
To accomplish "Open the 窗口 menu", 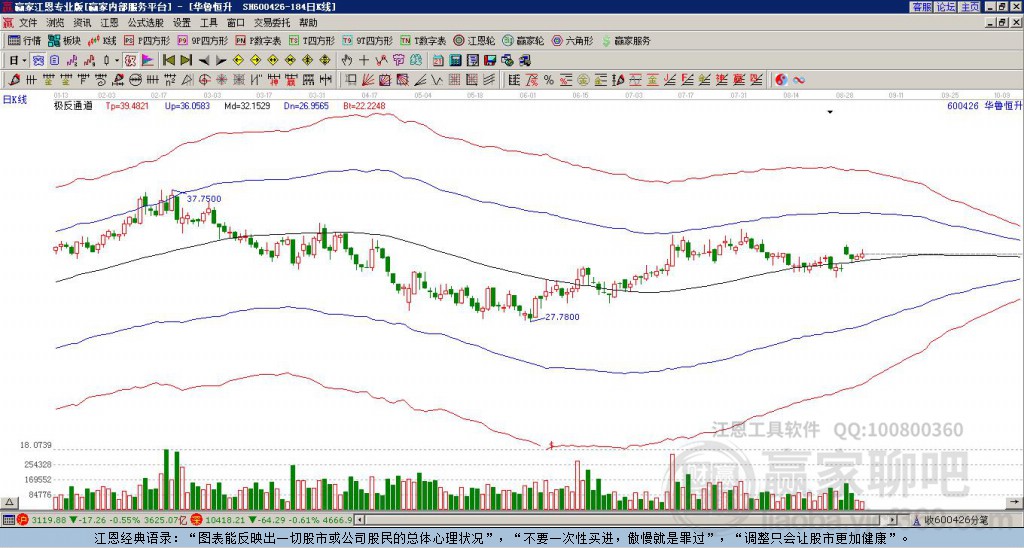I will [236, 23].
